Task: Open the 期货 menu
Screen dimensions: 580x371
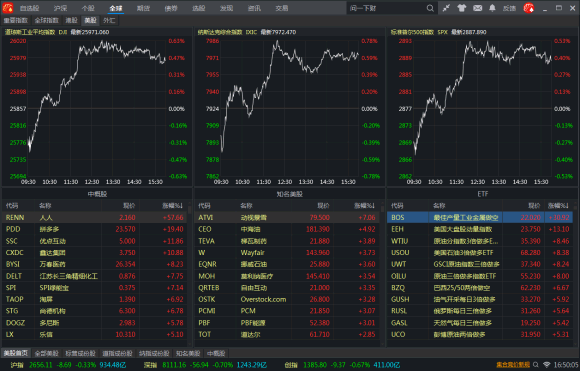Action: click(x=143, y=8)
